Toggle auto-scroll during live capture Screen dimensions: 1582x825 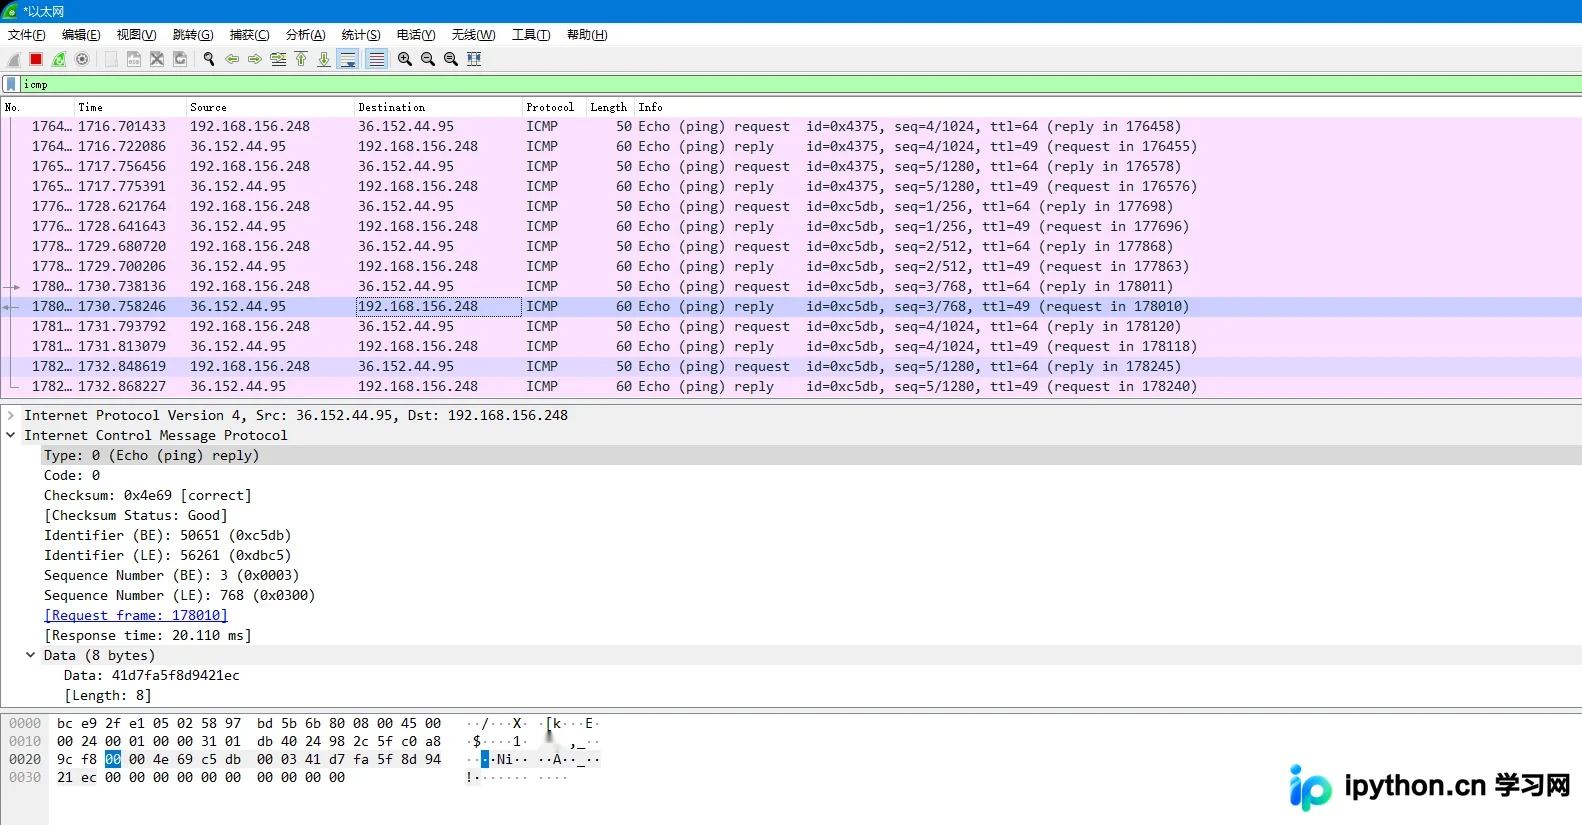(x=348, y=59)
